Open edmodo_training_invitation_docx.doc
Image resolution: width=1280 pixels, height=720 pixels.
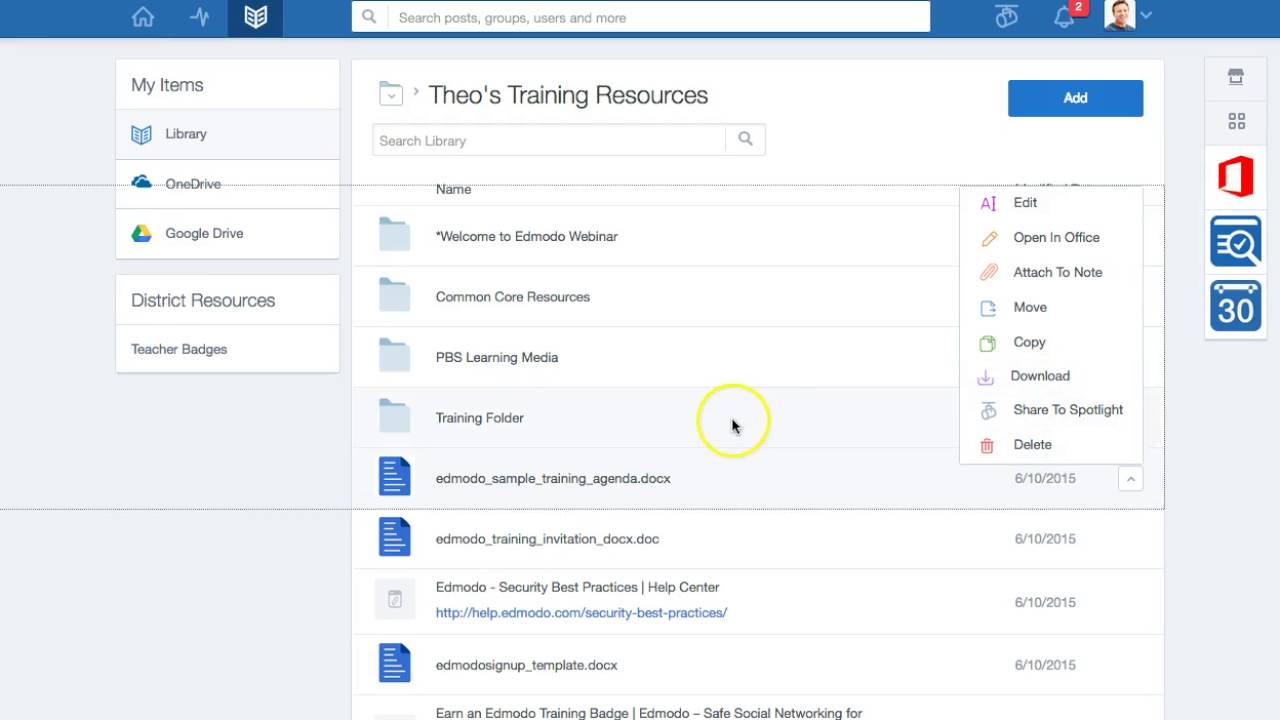(547, 539)
